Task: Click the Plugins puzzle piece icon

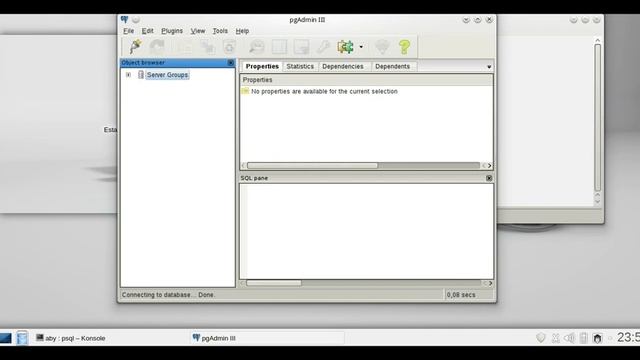Action: click(x=345, y=47)
